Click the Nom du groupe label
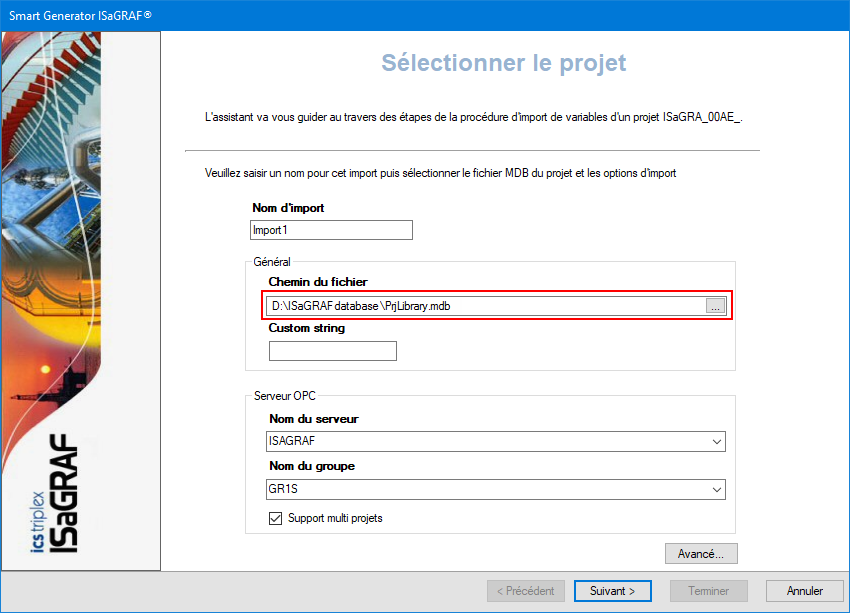This screenshot has width=850, height=613. pos(312,466)
